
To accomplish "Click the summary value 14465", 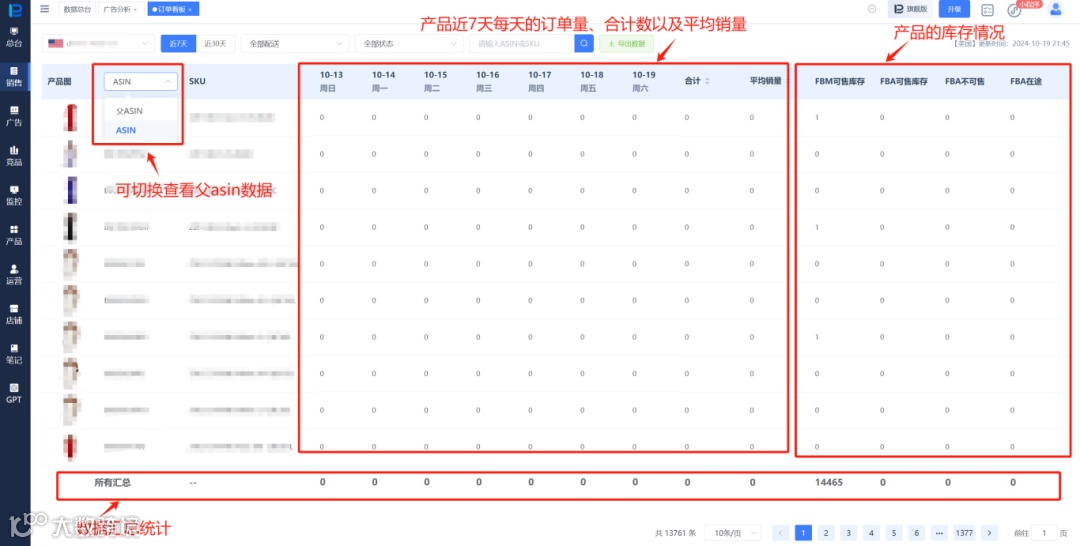I will [x=829, y=483].
